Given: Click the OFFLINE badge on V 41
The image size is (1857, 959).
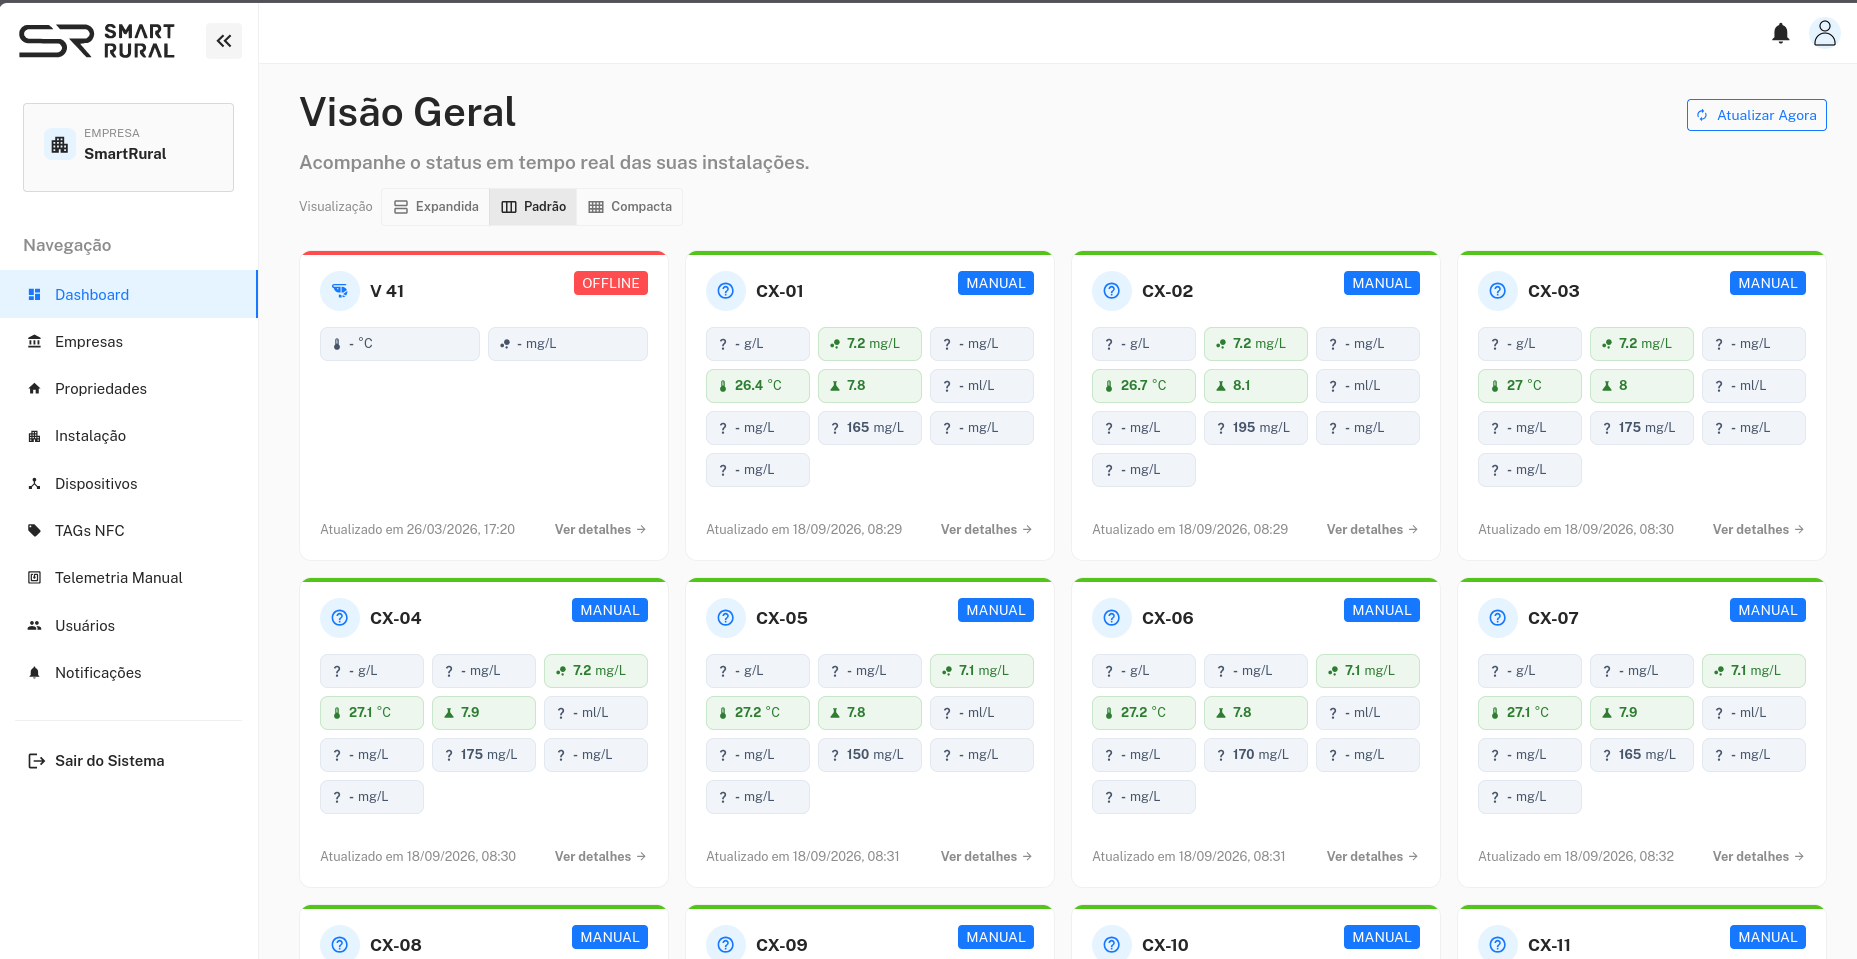Looking at the screenshot, I should (x=611, y=283).
